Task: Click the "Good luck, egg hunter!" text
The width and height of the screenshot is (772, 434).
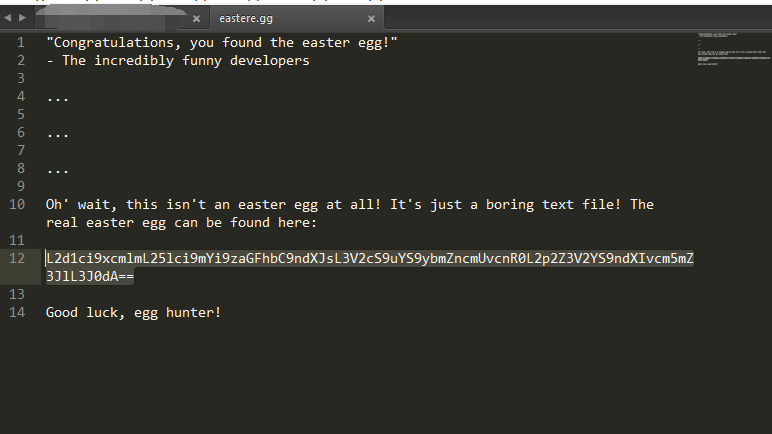Action: coord(133,313)
